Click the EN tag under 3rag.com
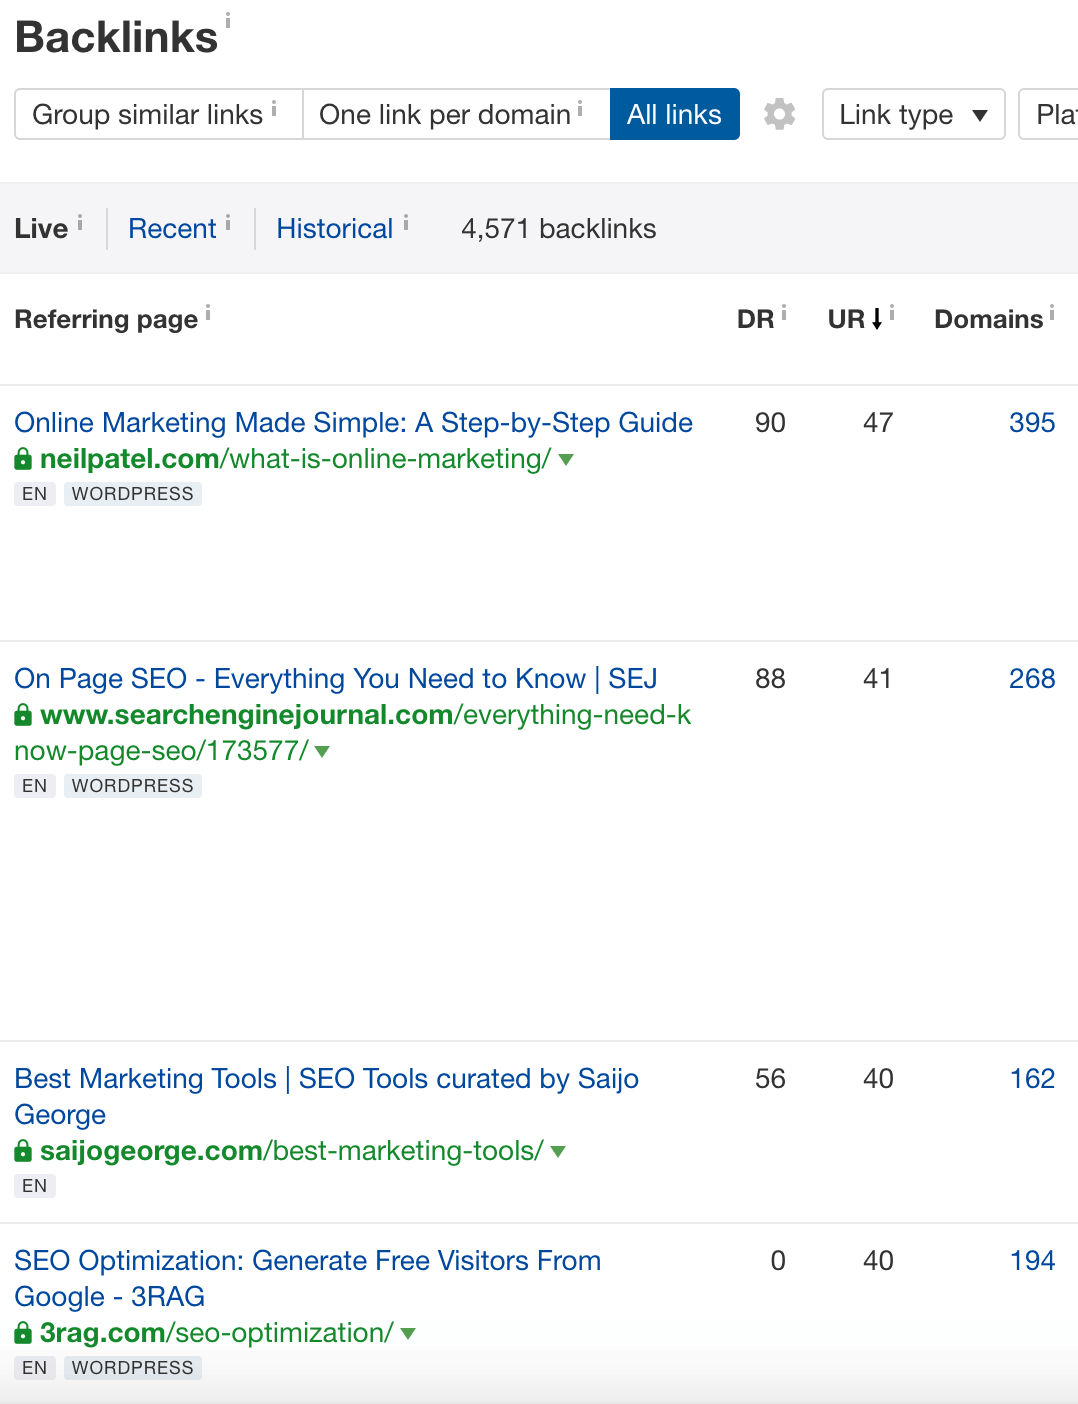Viewport: 1078px width, 1404px height. tap(35, 1368)
